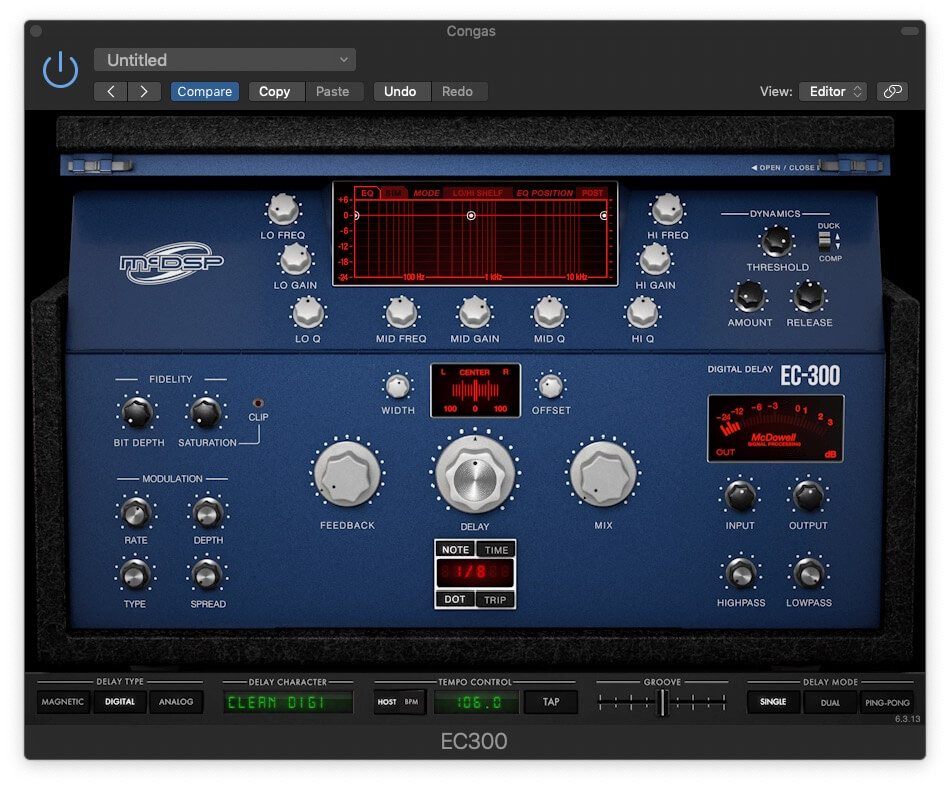Click the link chain icon button
The image size is (950, 788).
[x=892, y=91]
